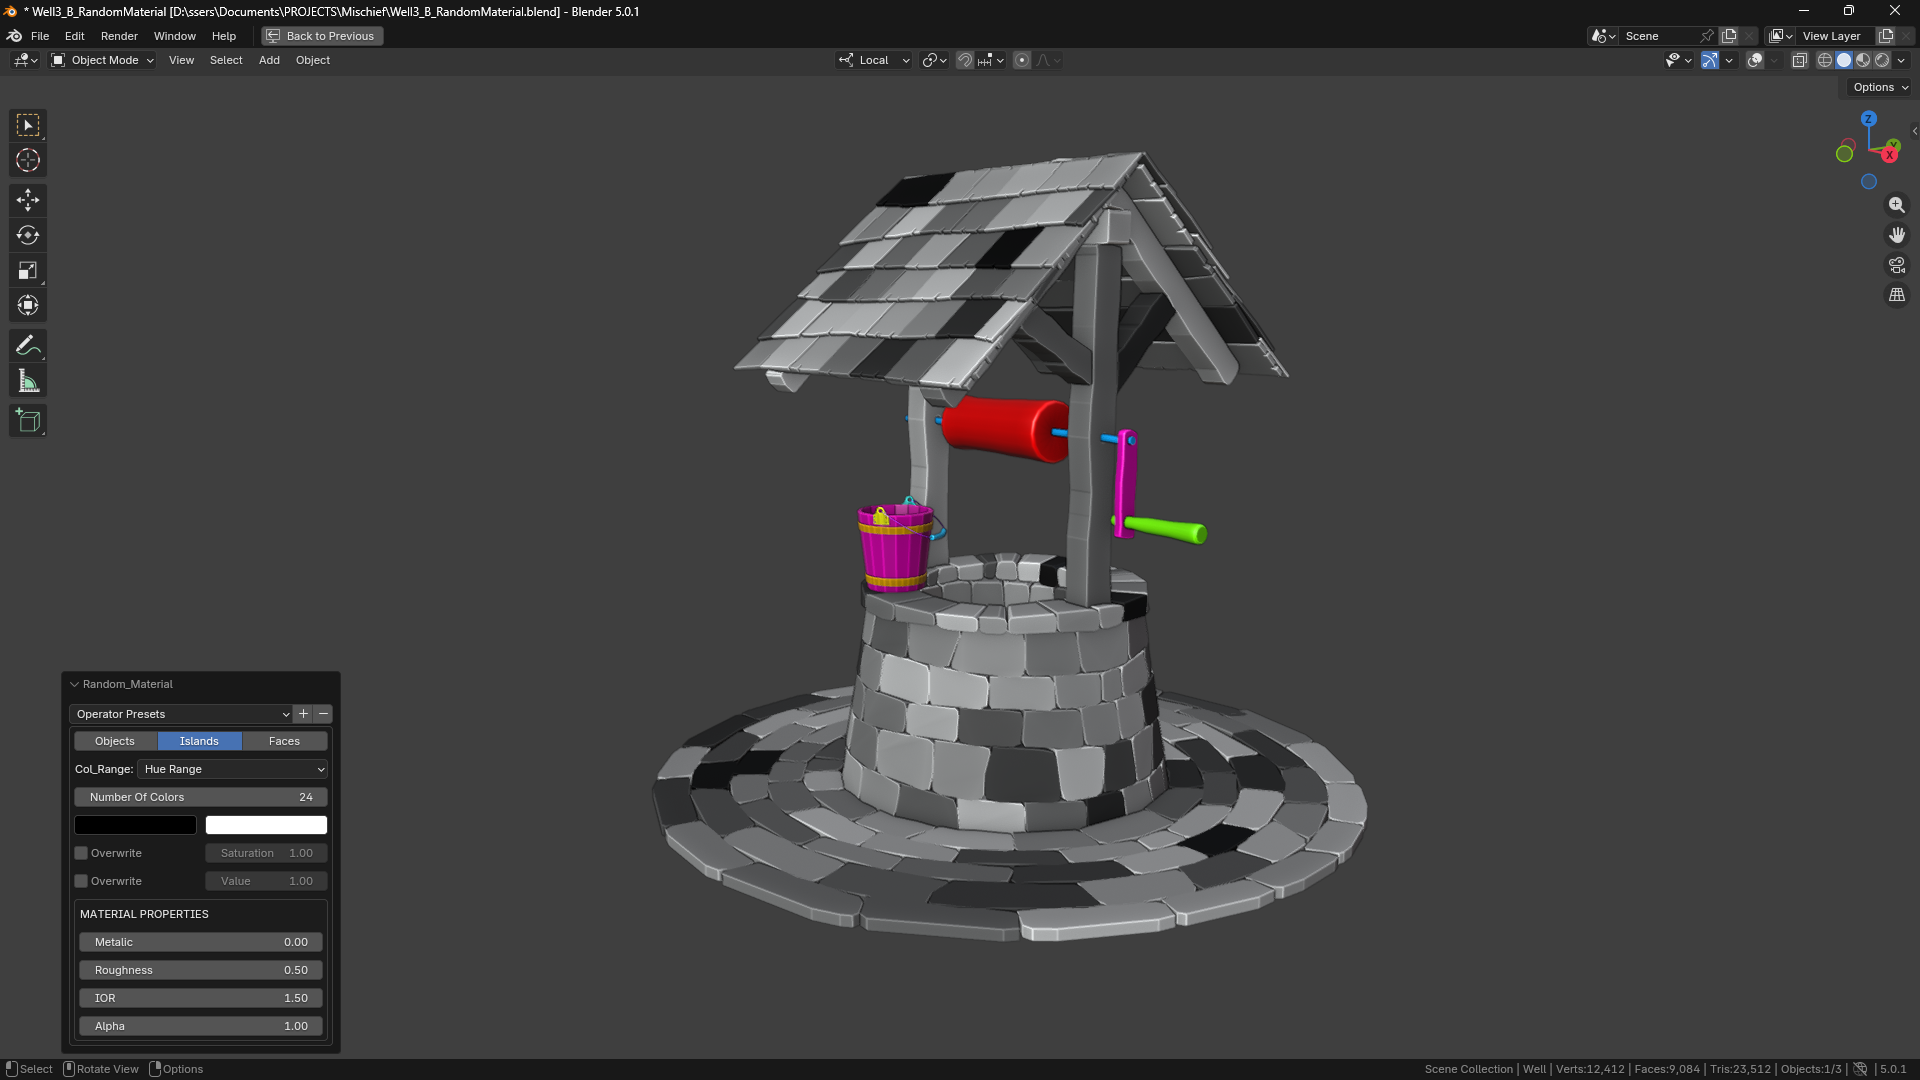Click the 3D cursor tool
Image resolution: width=1920 pixels, height=1080 pixels.
[28, 160]
